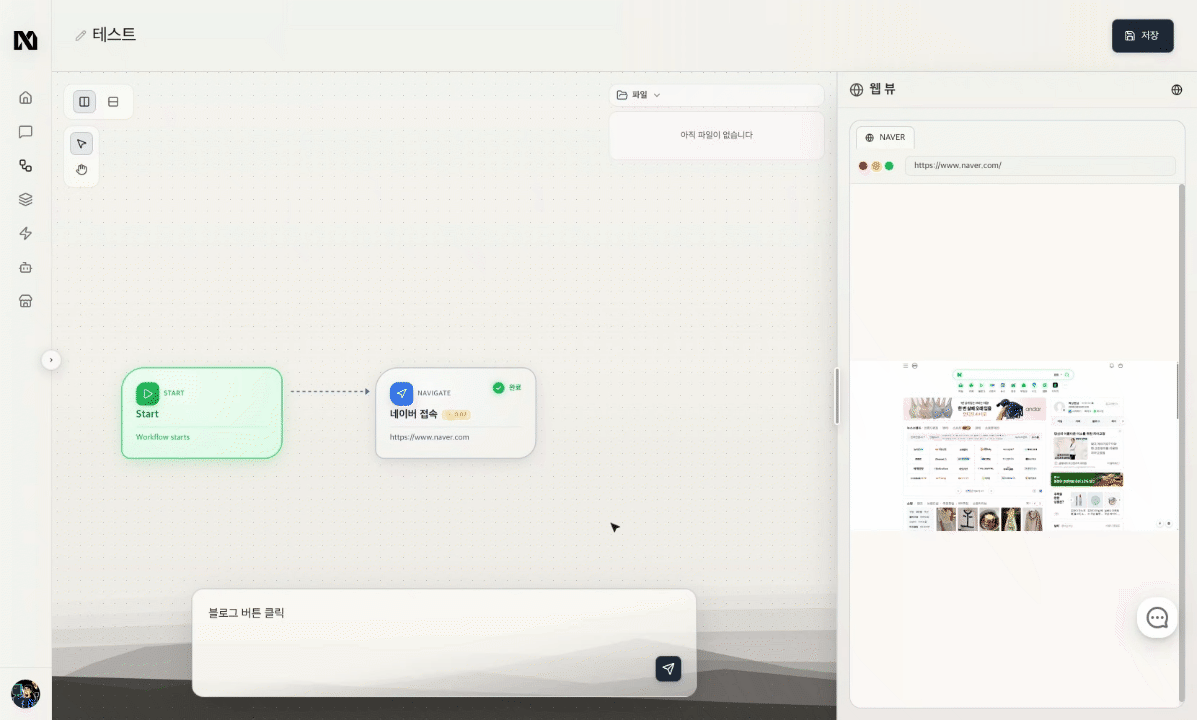Expand the collapsed left sidebar chevron
The height and width of the screenshot is (720, 1197).
[x=51, y=360]
